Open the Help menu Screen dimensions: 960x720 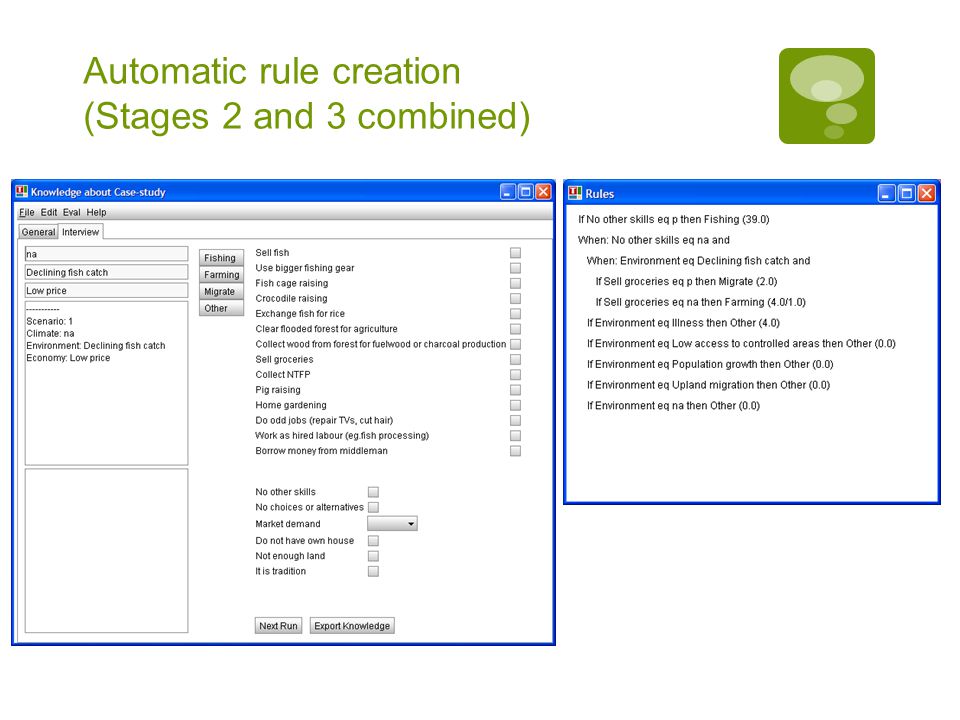[96, 212]
